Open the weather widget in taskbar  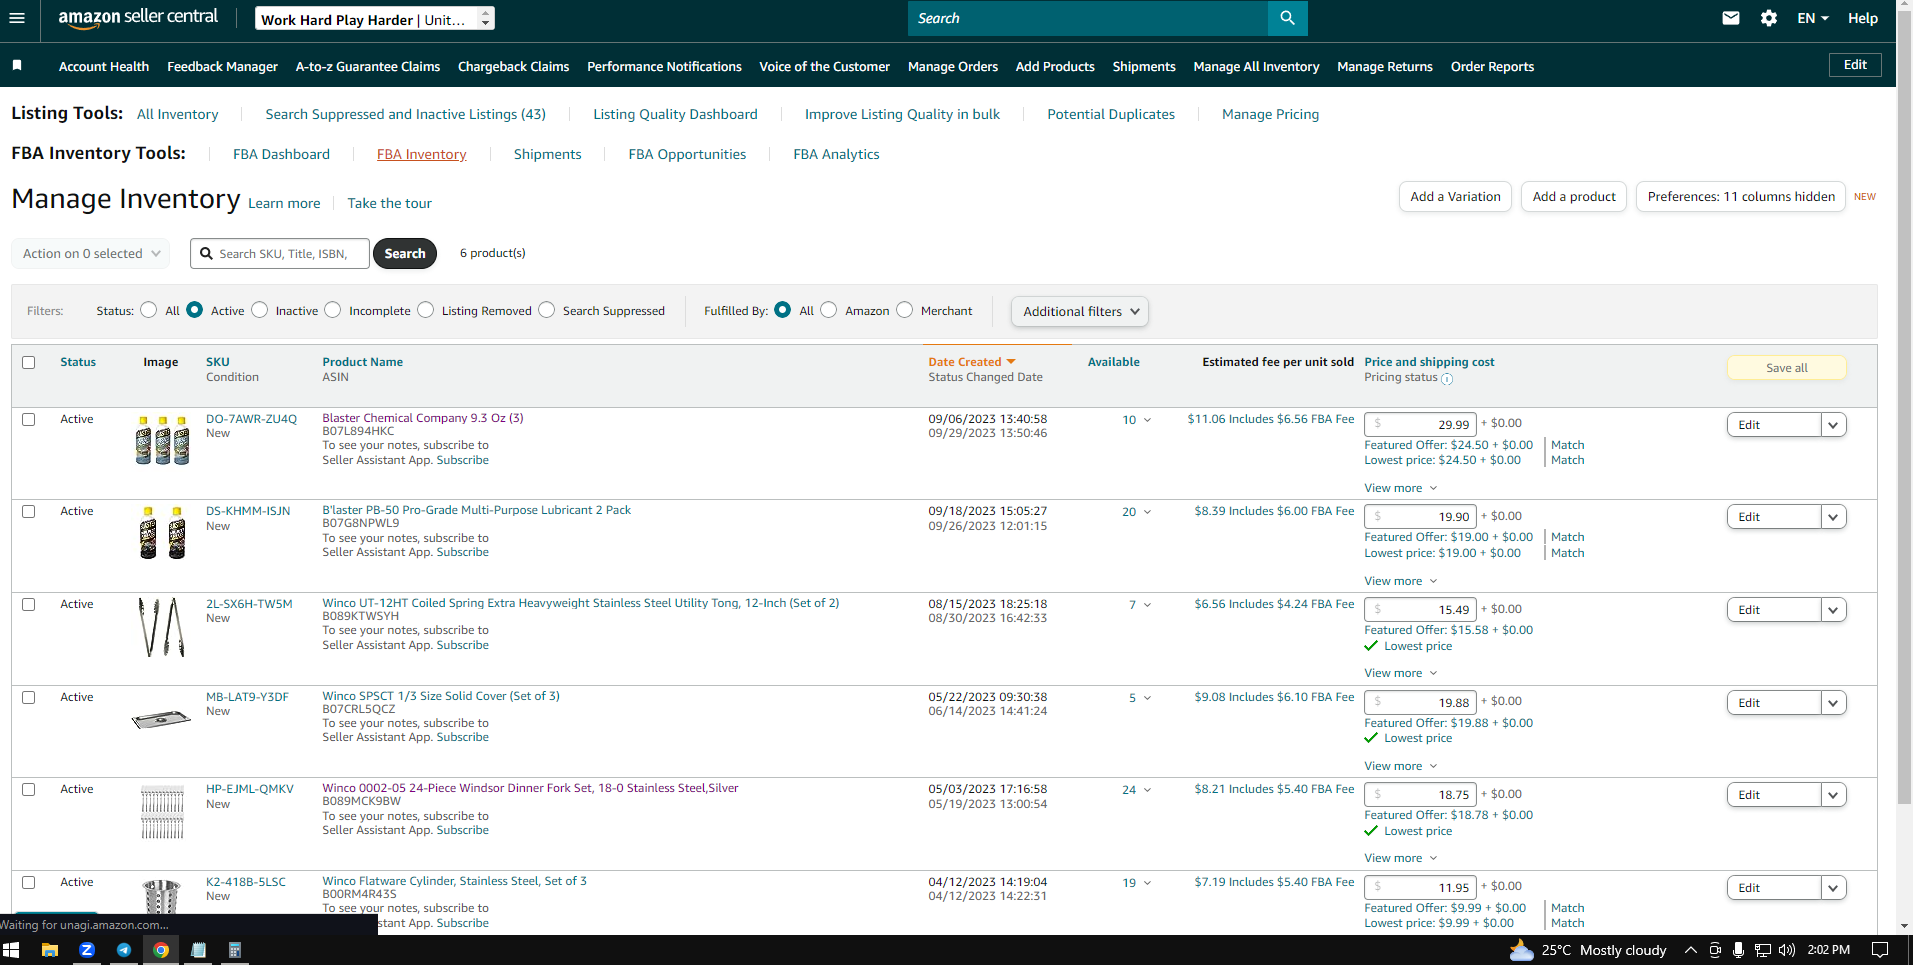(x=1588, y=950)
